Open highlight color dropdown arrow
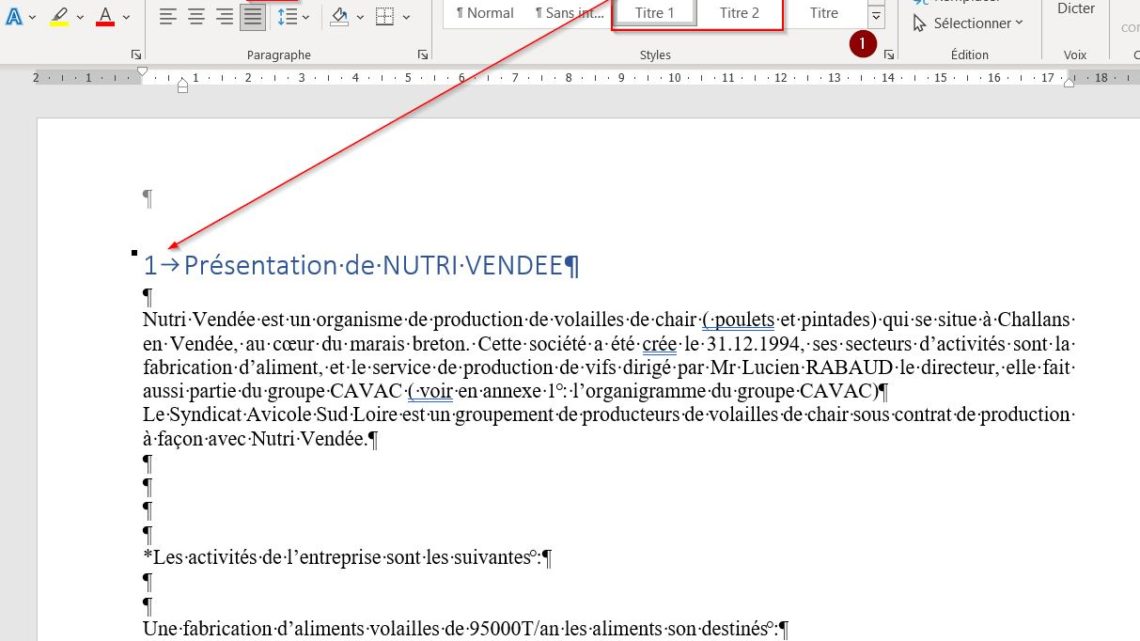The width and height of the screenshot is (1140, 641). pos(80,17)
